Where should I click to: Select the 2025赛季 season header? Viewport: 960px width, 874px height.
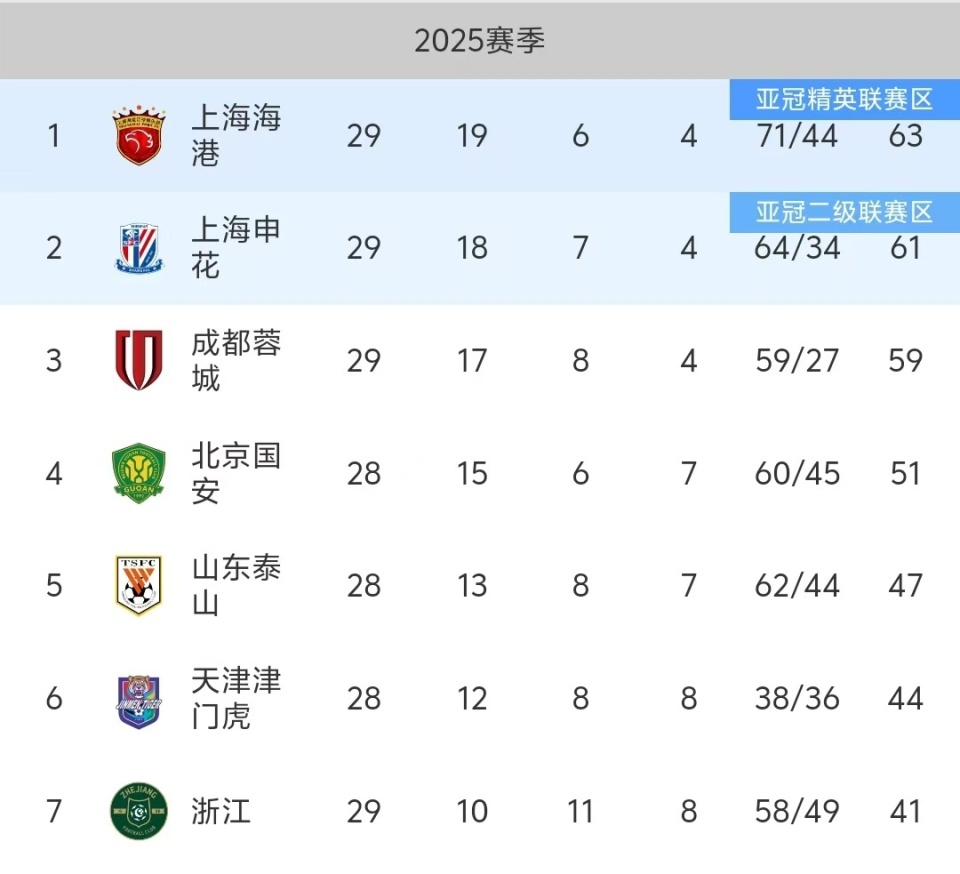(x=480, y=40)
